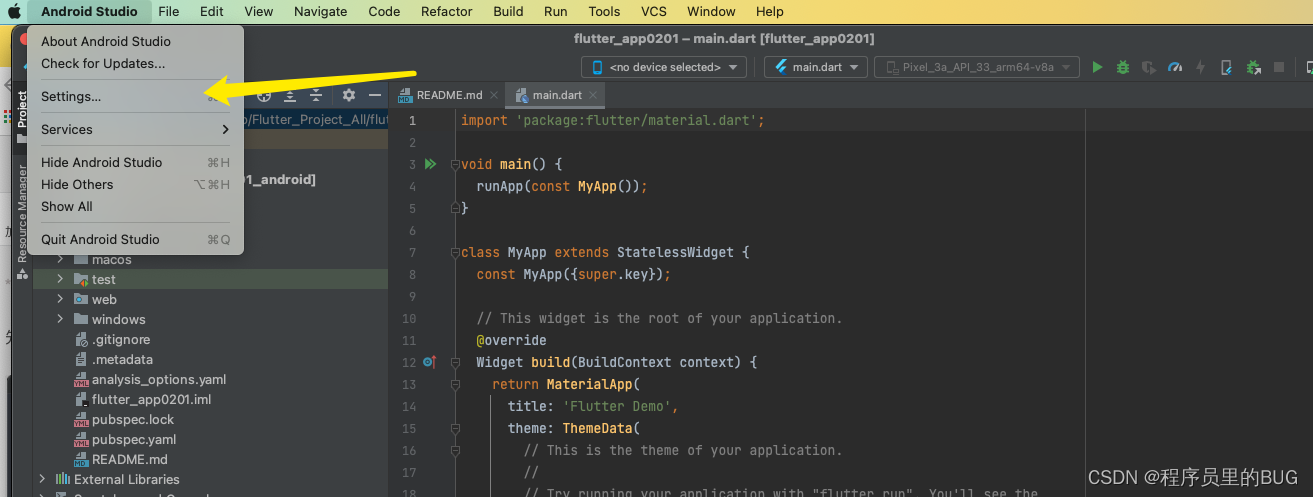Close the README.md editor tab
The image size is (1313, 497).
495,95
